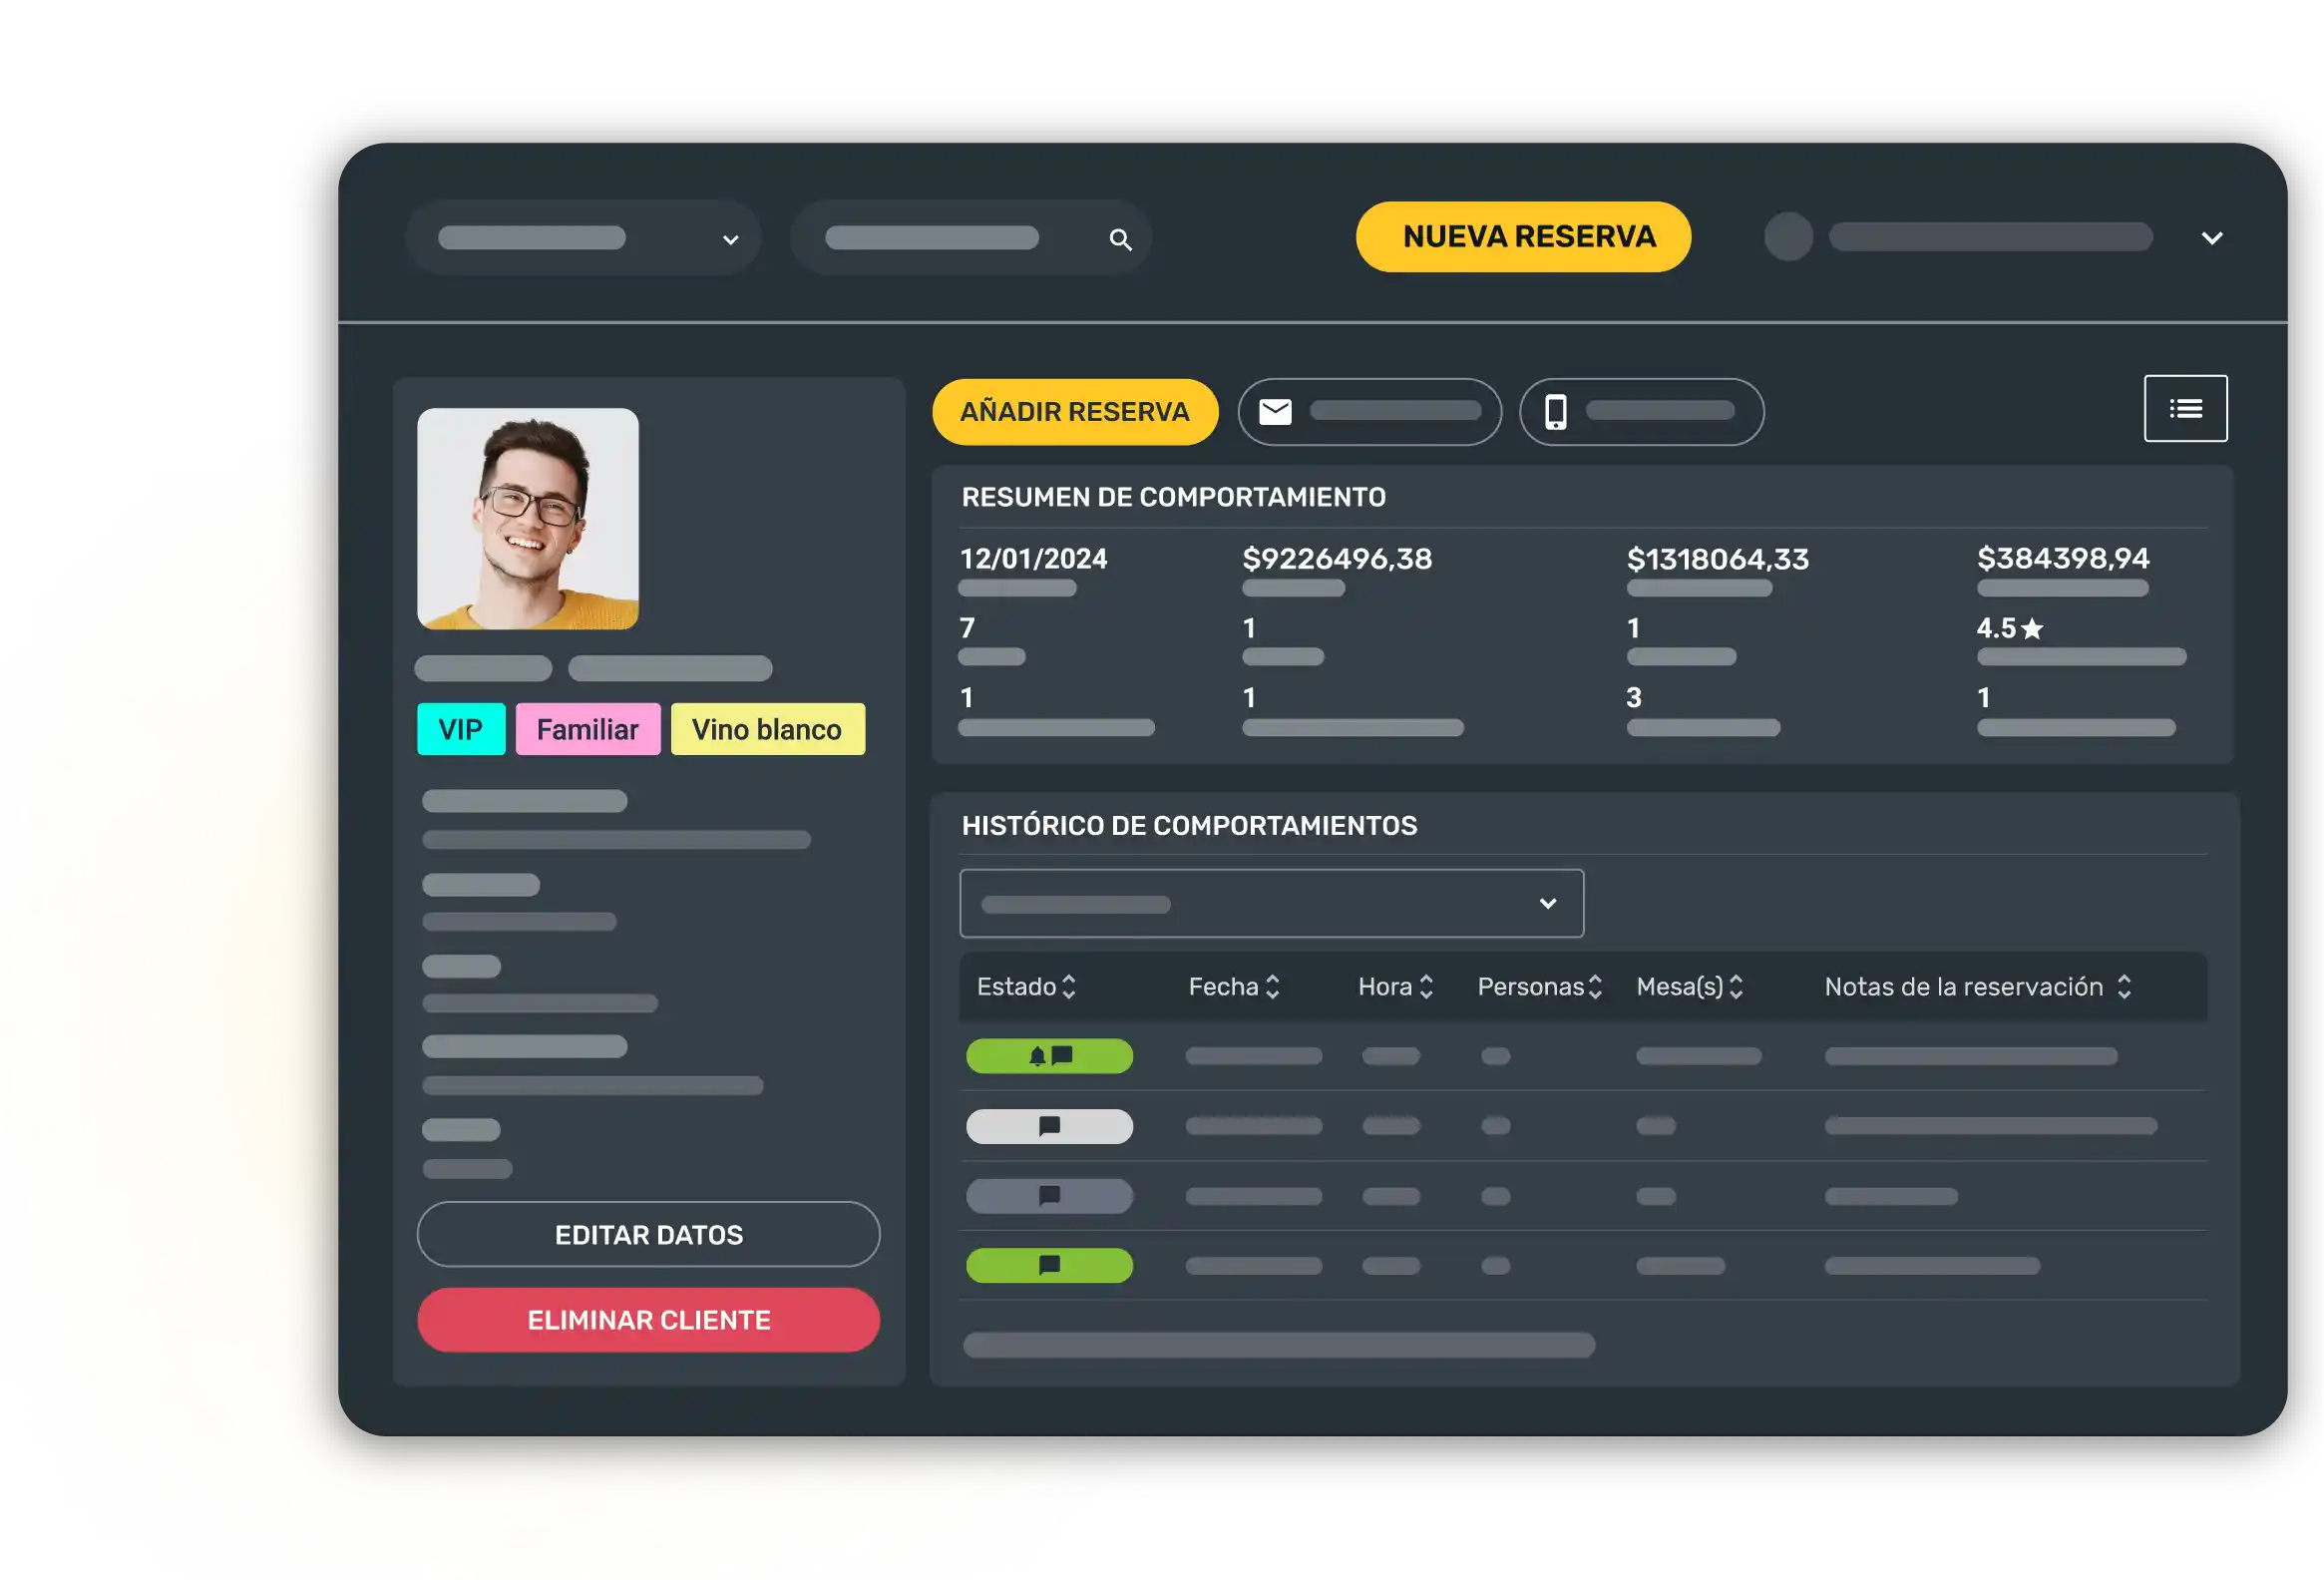Click the NUEVA RESERVA button
2324x1580 pixels.
[x=1523, y=237]
